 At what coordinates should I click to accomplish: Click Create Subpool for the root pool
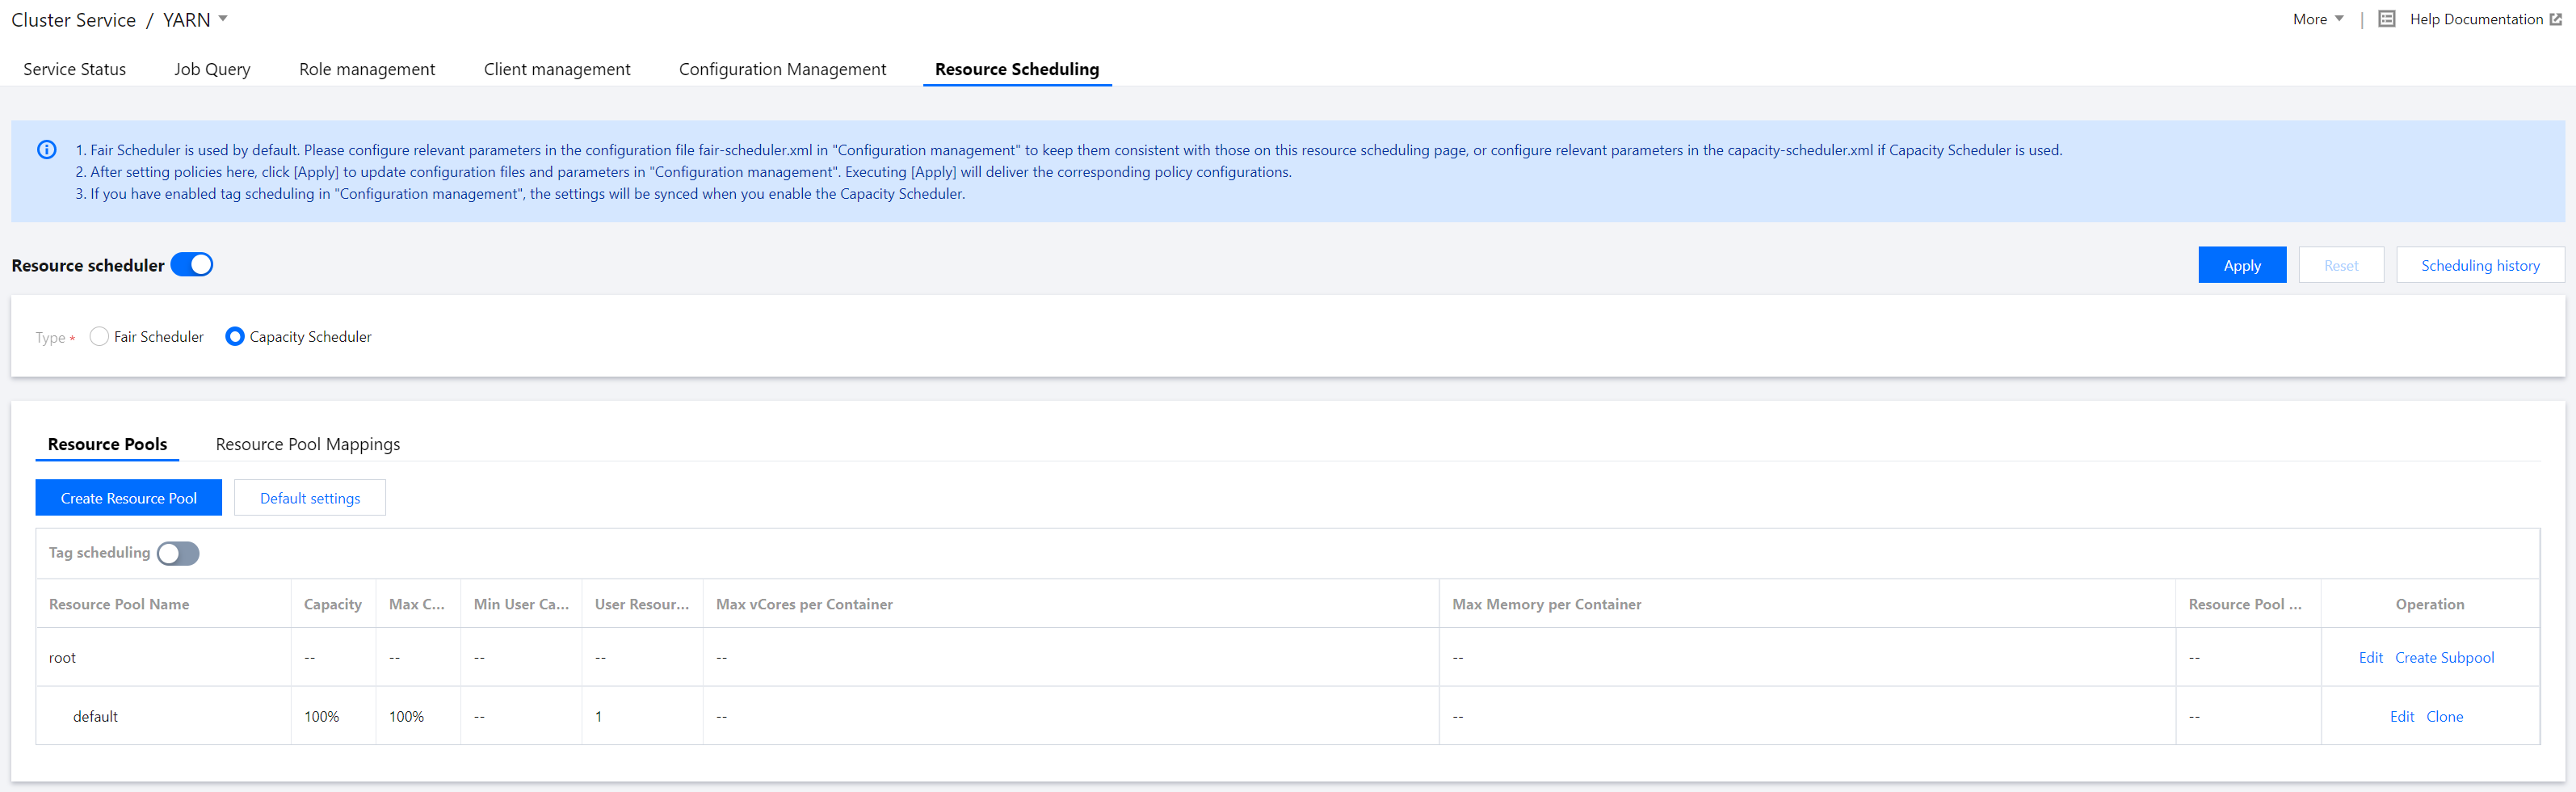pyautogui.click(x=2444, y=657)
